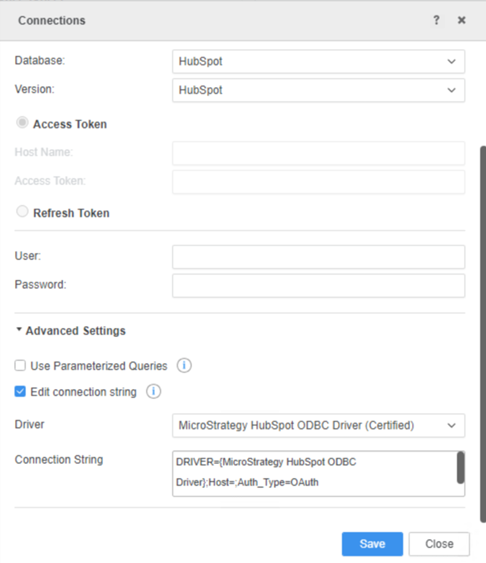
Task: Open the Database dropdown showing HubSpot
Action: (x=318, y=62)
